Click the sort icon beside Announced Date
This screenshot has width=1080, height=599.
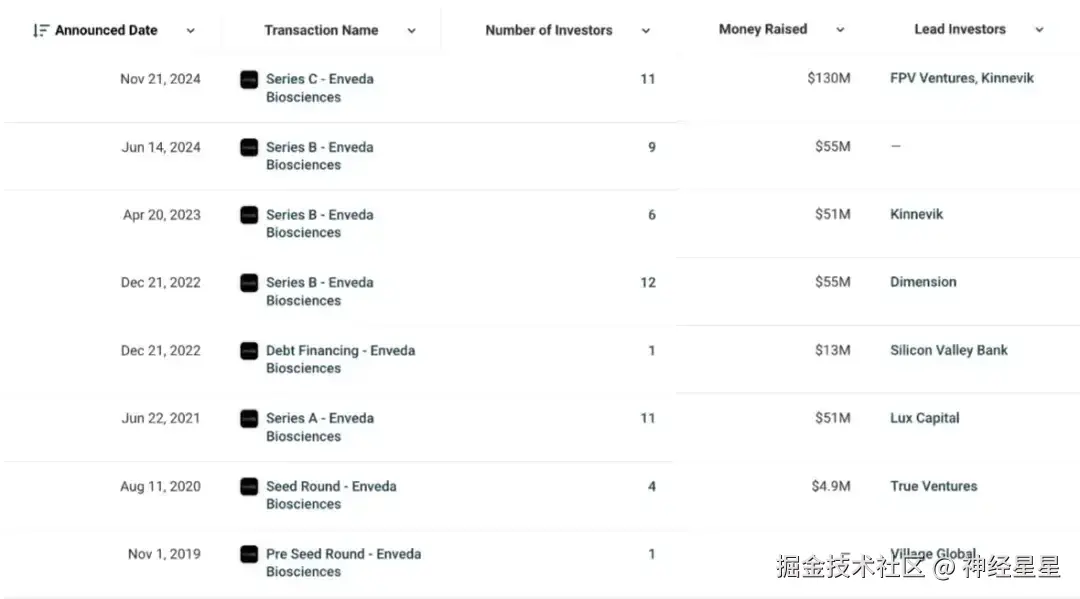pyautogui.click(x=41, y=31)
